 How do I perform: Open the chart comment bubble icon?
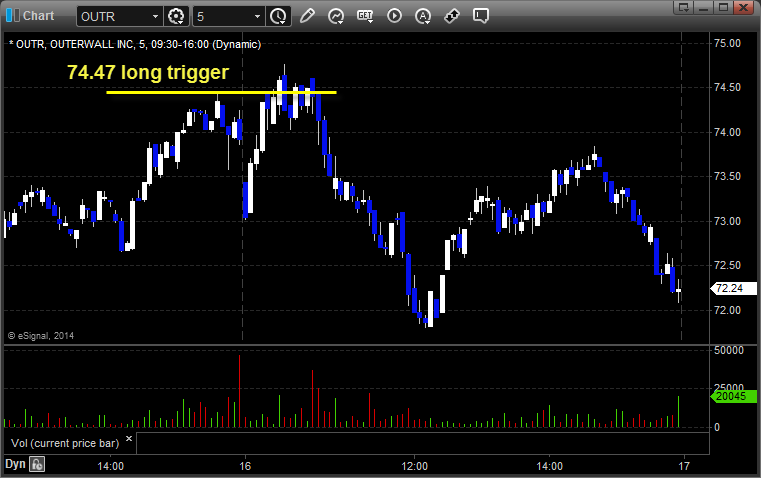point(481,16)
